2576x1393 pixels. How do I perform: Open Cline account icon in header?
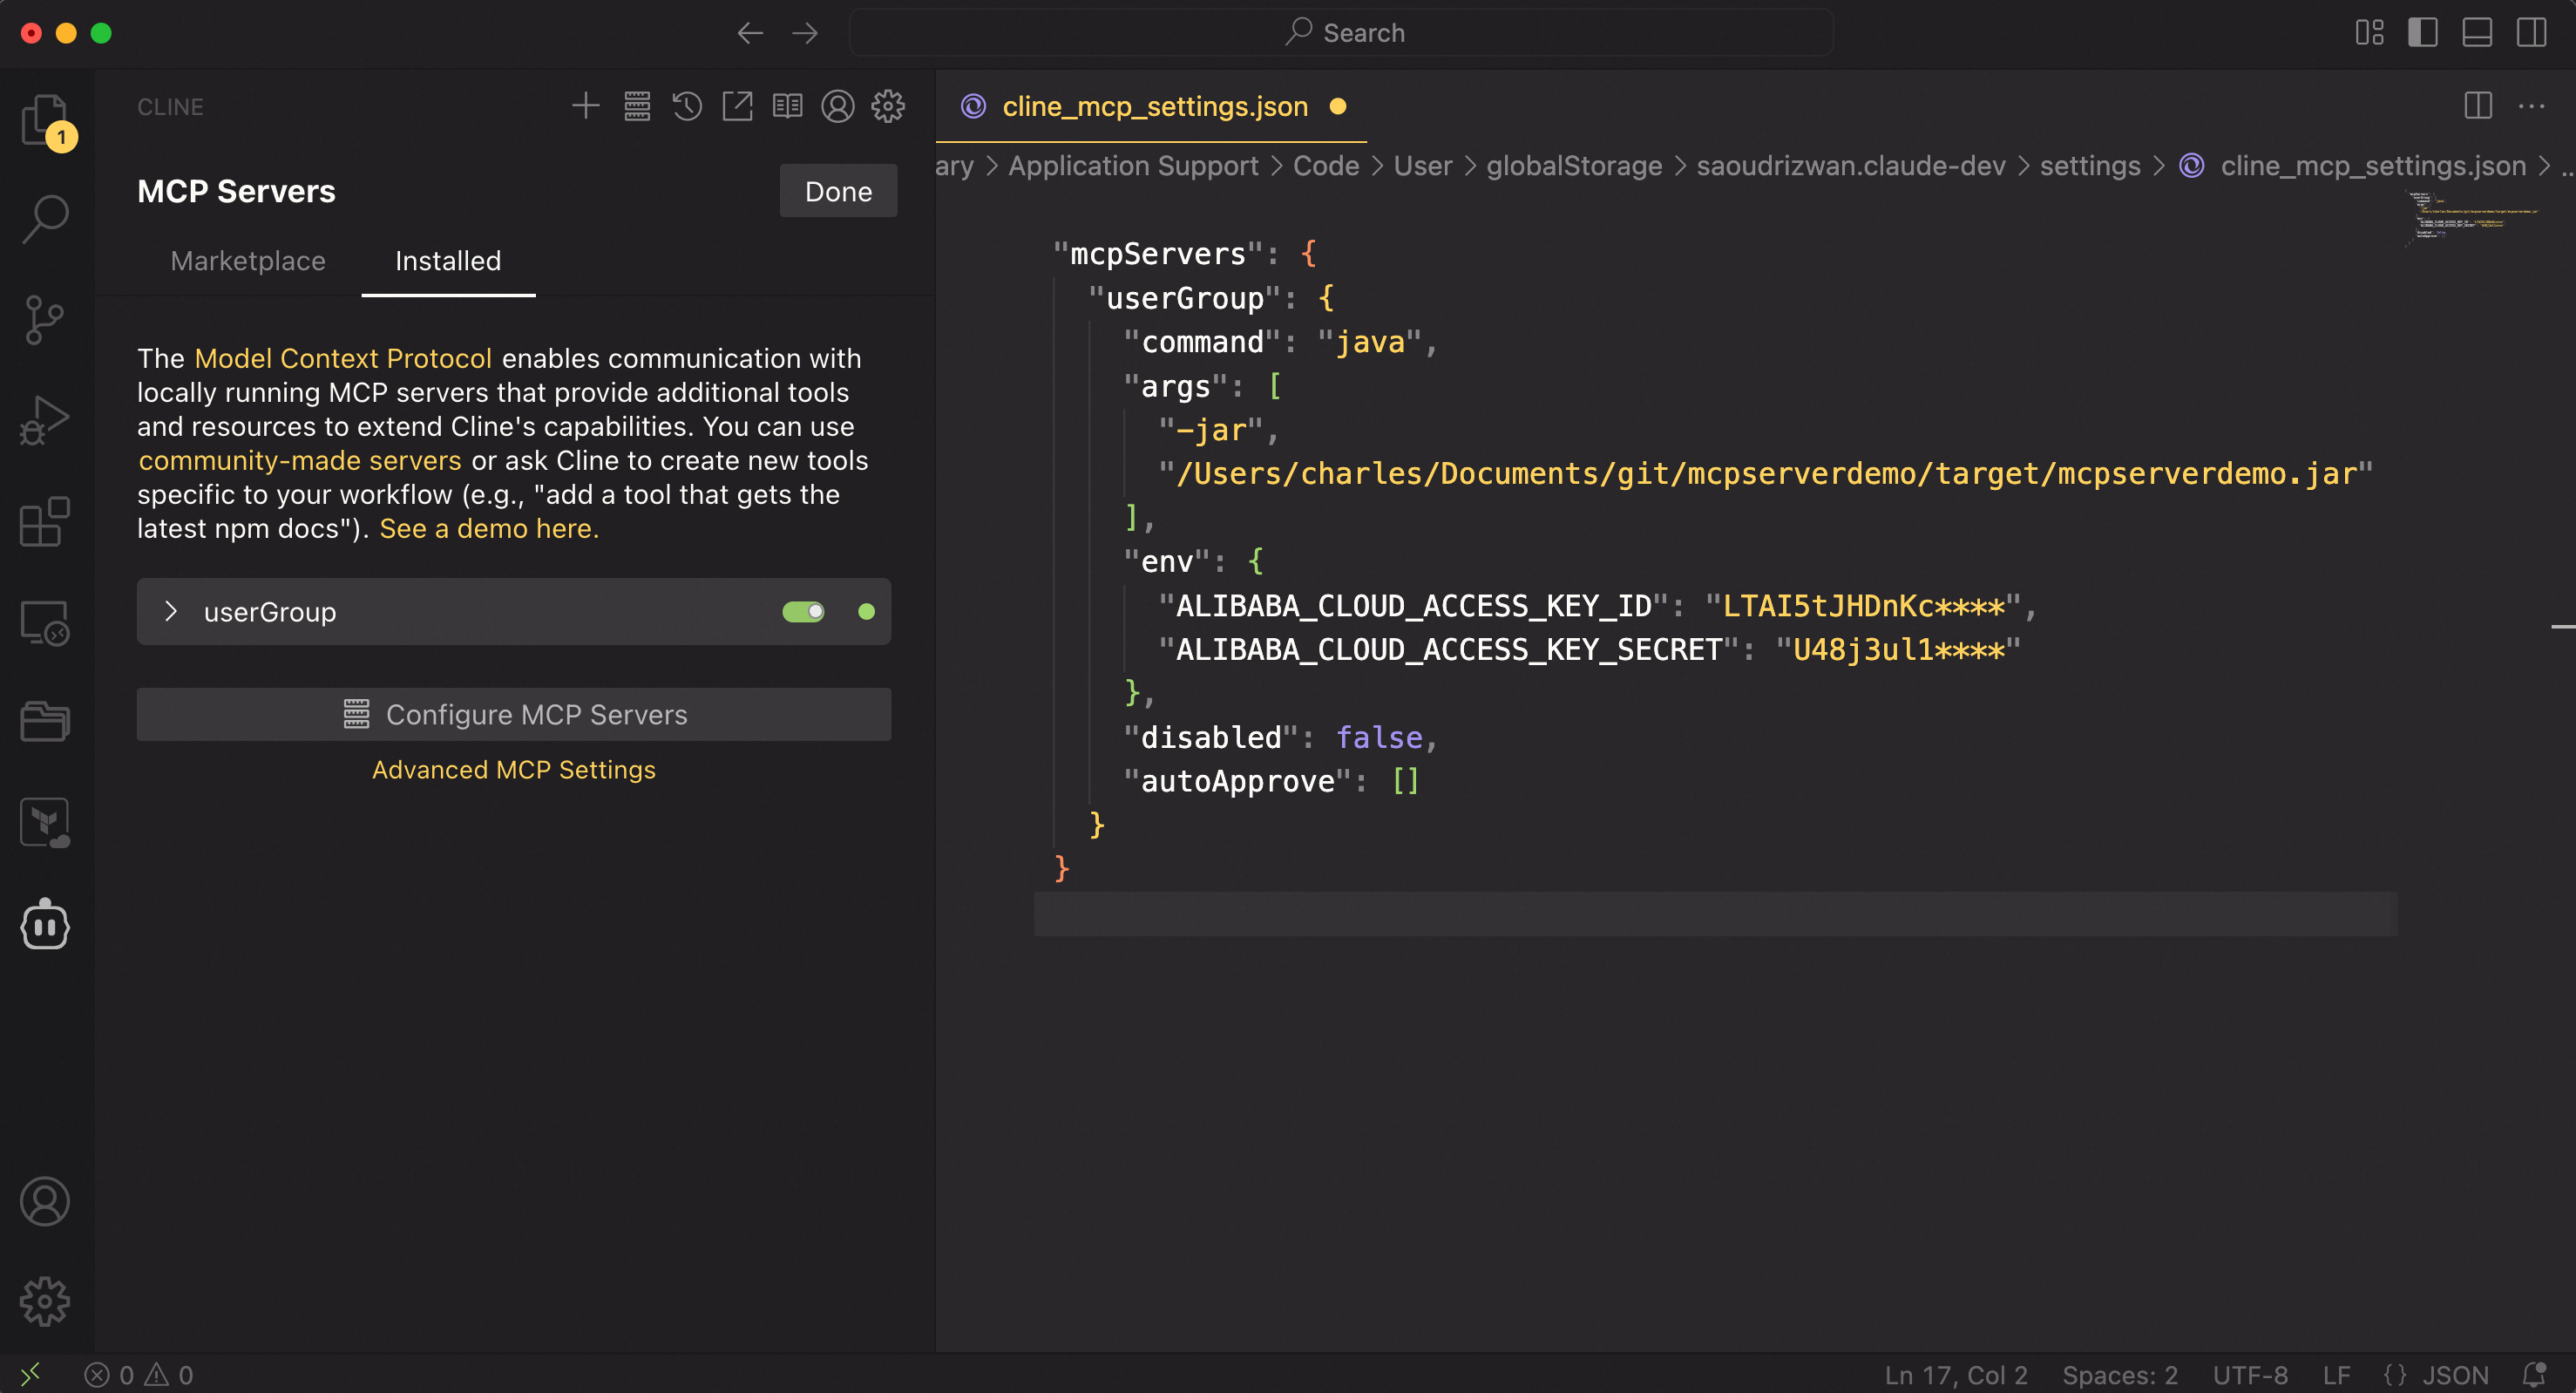pyautogui.click(x=838, y=106)
